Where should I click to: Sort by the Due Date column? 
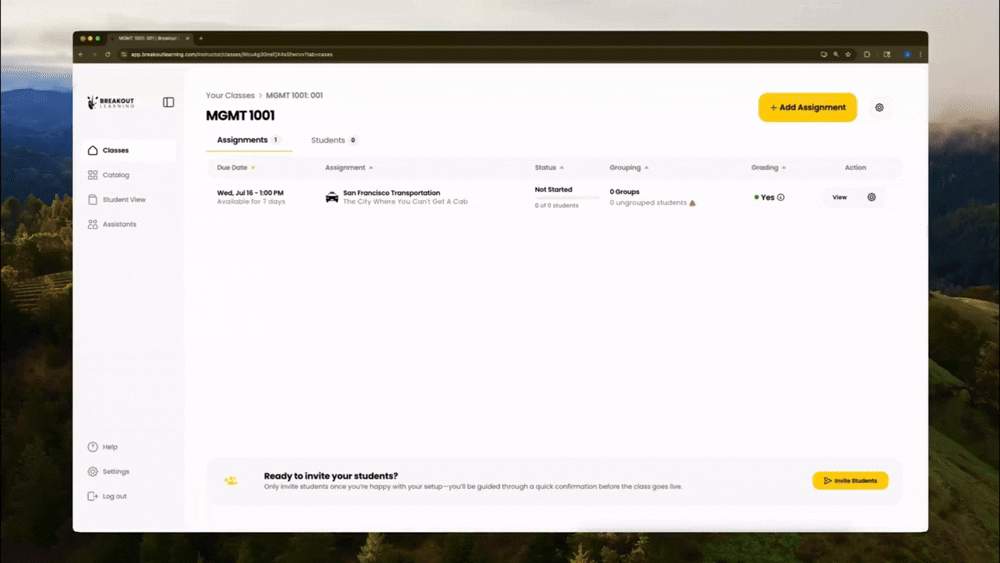(236, 168)
